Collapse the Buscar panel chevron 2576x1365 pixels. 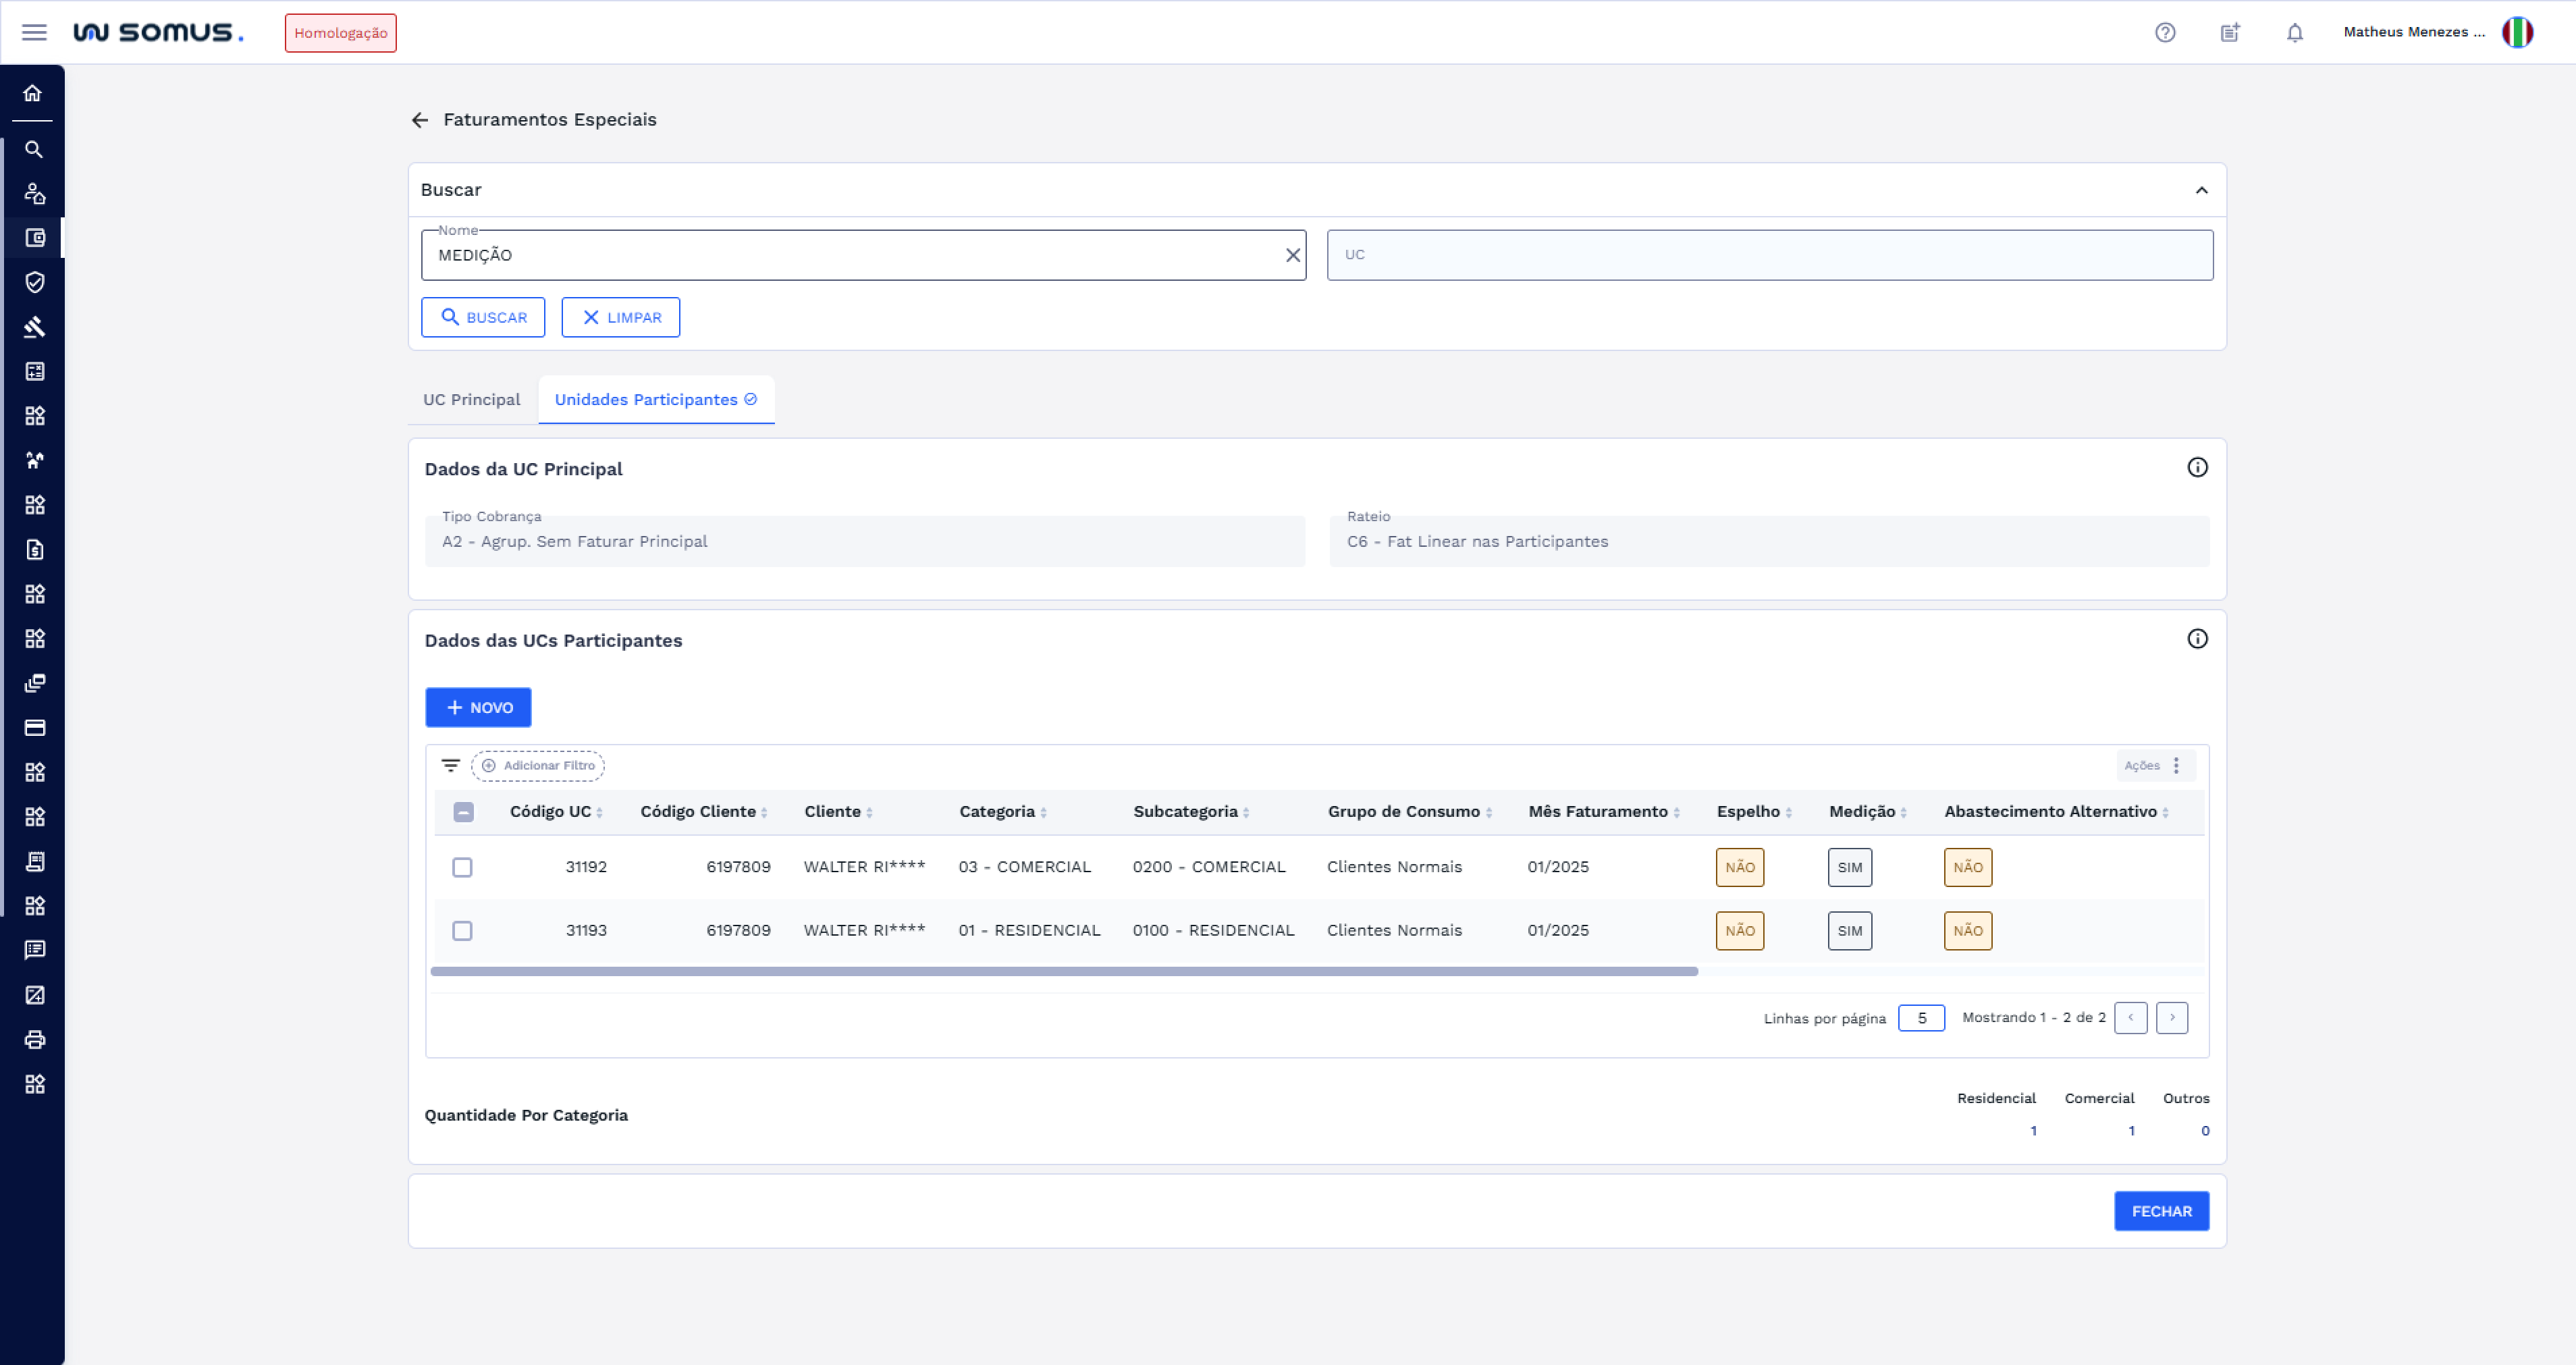coord(2201,190)
